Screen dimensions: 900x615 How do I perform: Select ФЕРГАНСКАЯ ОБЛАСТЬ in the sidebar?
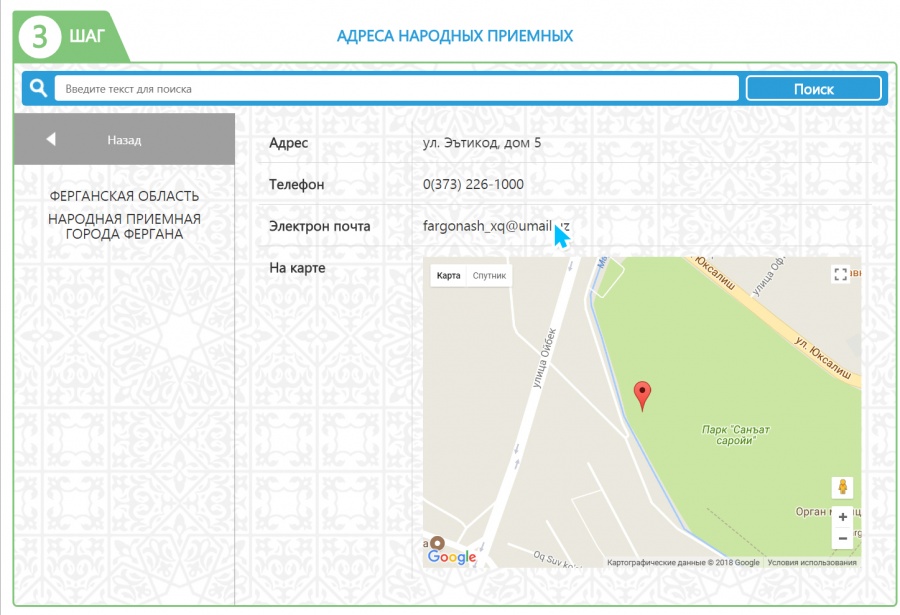point(124,196)
